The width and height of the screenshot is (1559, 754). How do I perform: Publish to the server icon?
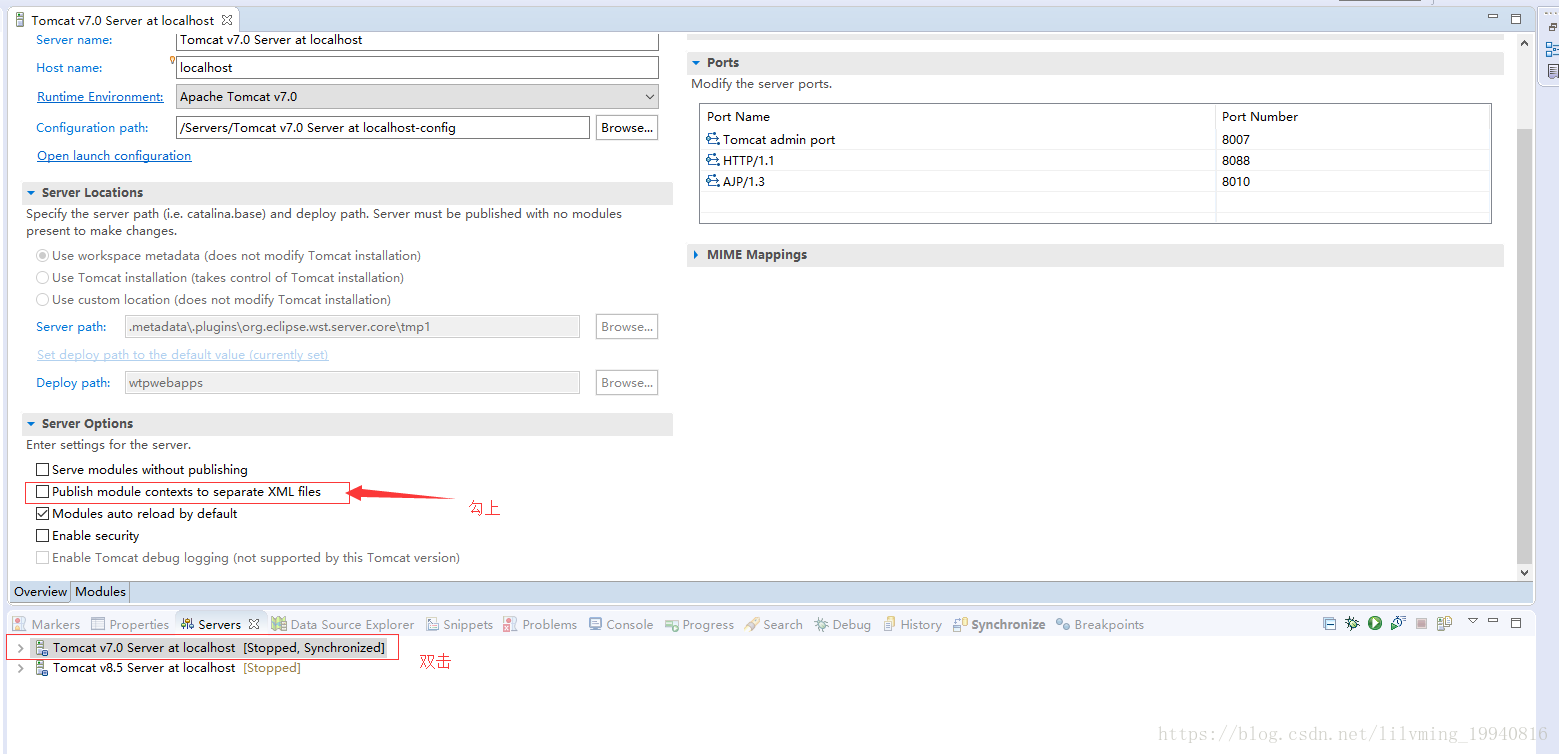(x=1444, y=623)
